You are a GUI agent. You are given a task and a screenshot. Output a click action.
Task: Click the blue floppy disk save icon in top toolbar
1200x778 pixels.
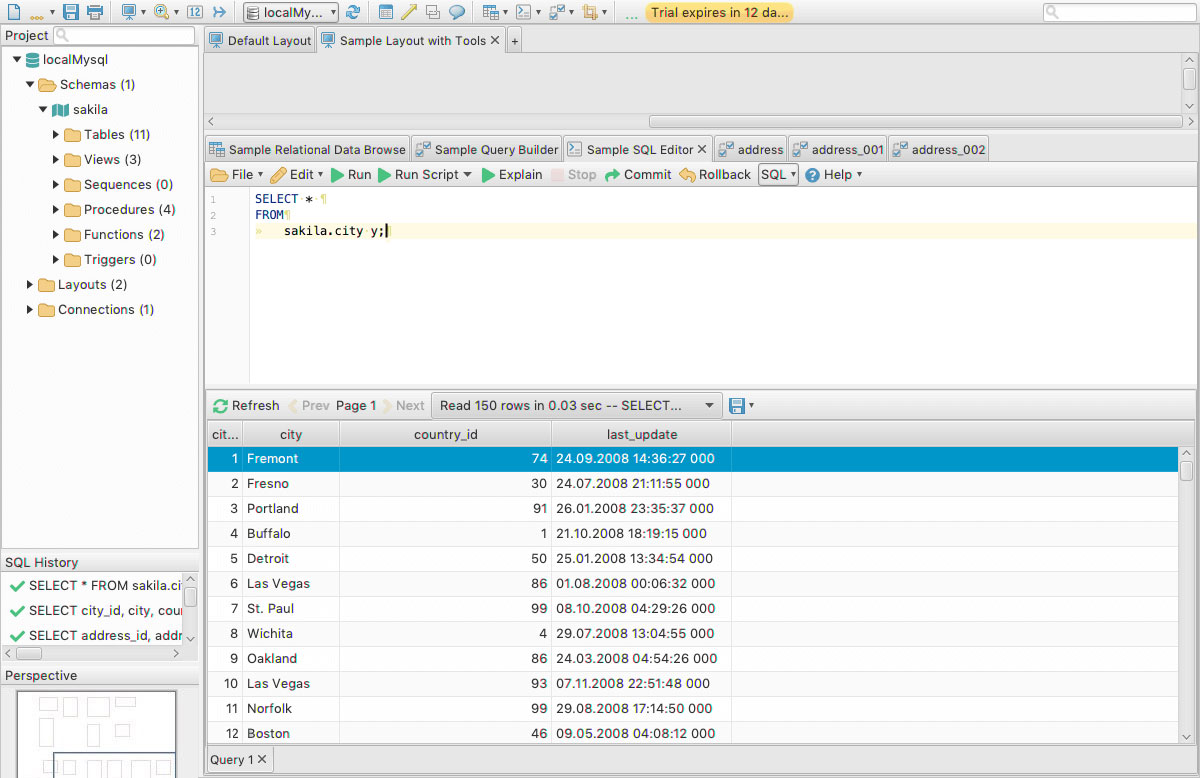[71, 12]
